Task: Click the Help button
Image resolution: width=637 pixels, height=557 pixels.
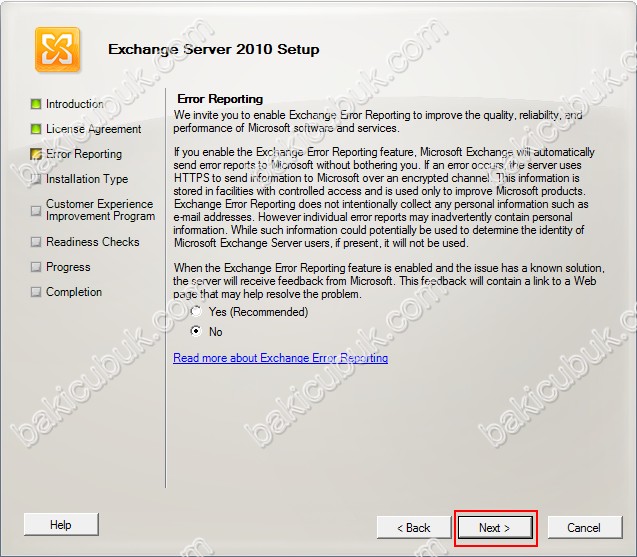Action: point(61,524)
